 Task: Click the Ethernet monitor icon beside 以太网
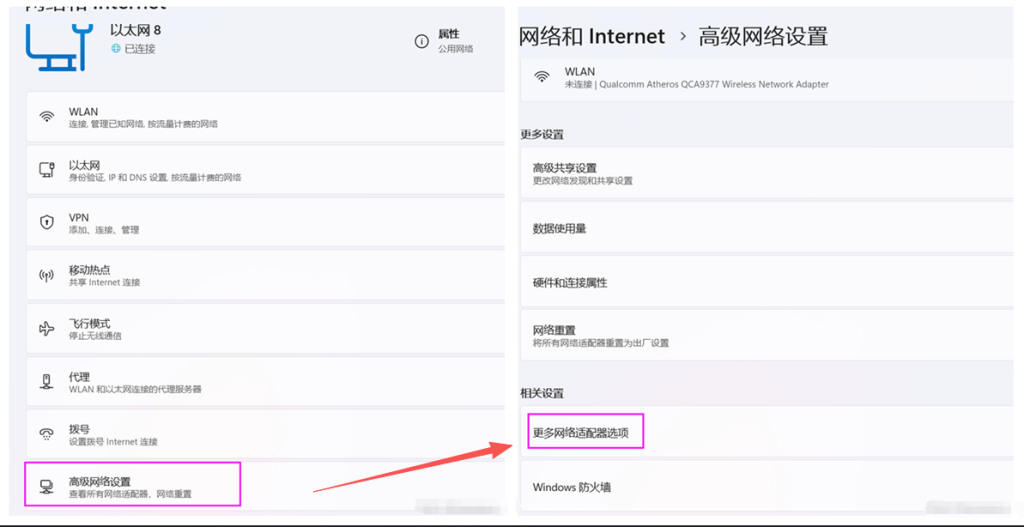click(46, 170)
